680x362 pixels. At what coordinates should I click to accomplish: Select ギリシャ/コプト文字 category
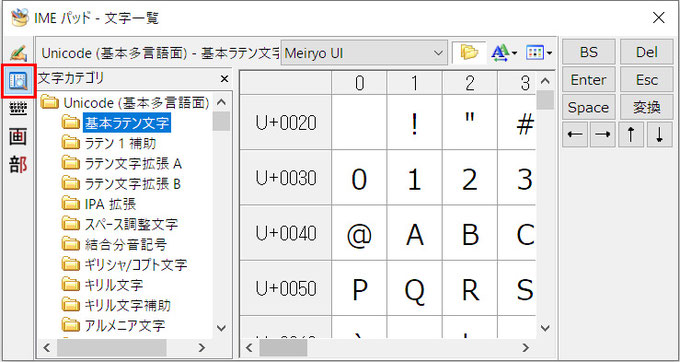pos(136,265)
